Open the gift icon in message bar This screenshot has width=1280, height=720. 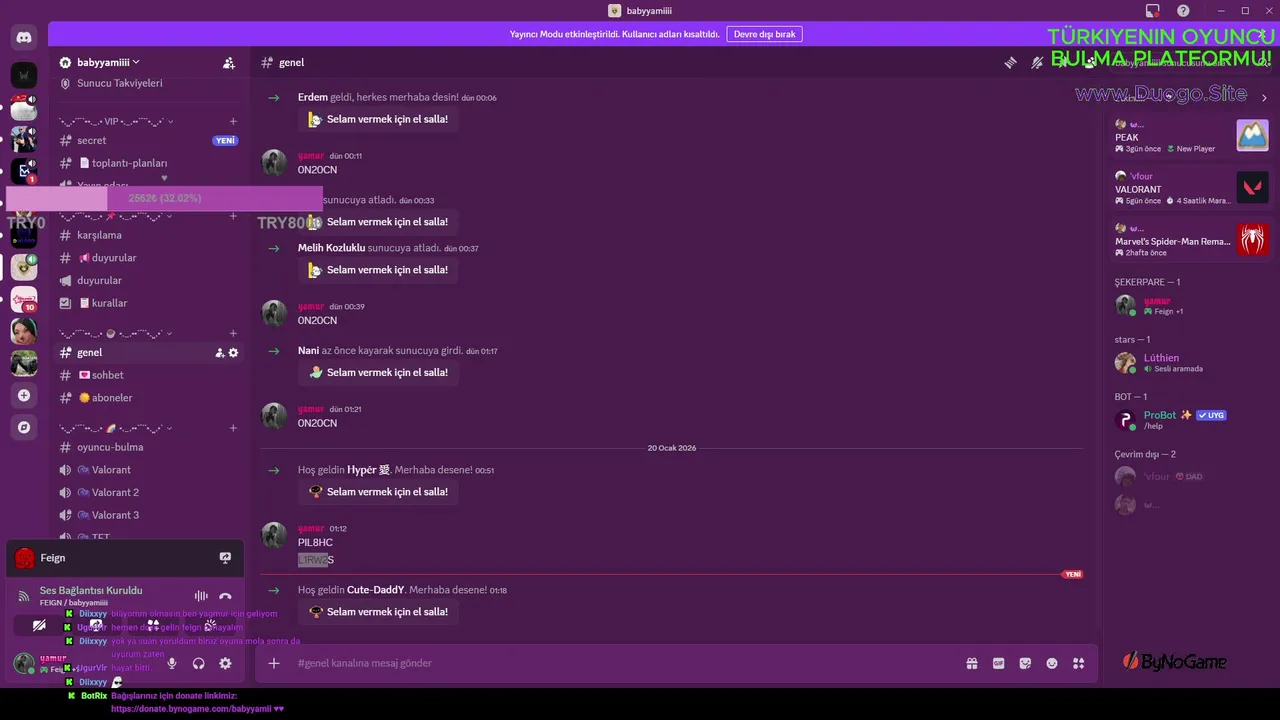tap(971, 663)
